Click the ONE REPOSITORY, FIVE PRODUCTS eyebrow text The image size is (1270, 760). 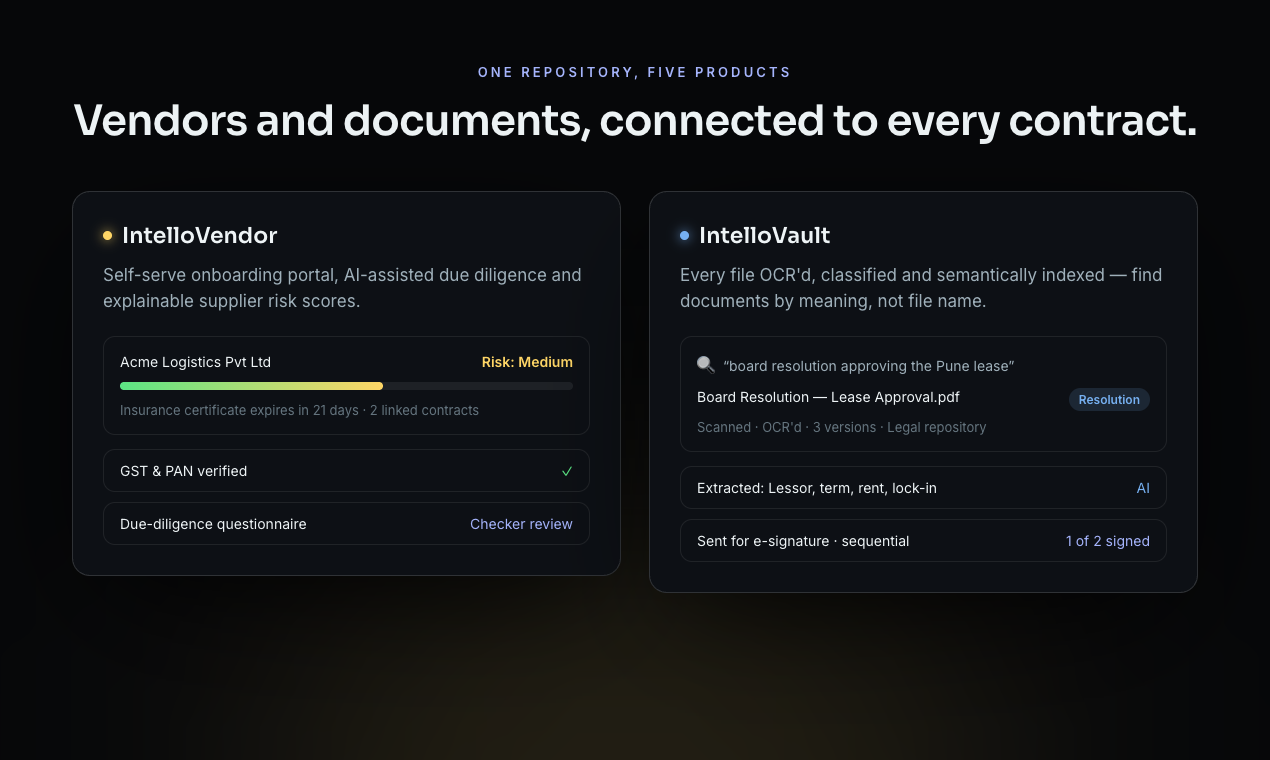coord(634,72)
